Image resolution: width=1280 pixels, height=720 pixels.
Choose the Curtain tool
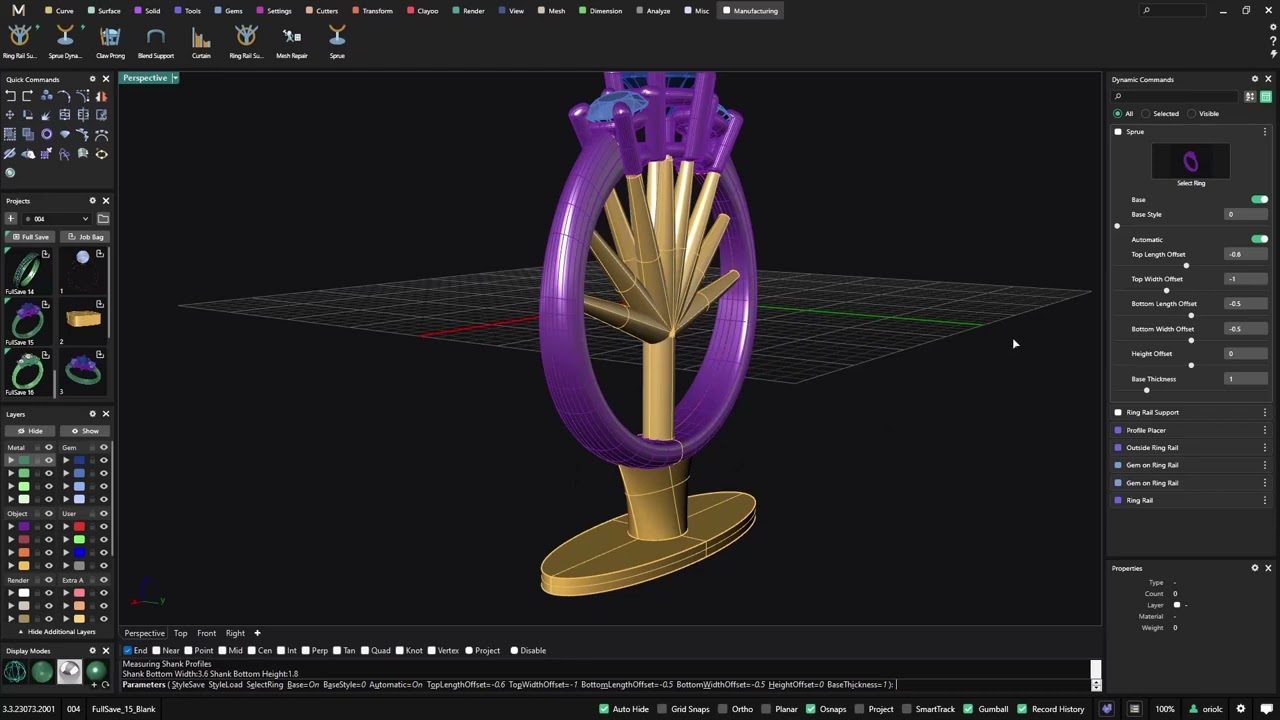[x=201, y=42]
